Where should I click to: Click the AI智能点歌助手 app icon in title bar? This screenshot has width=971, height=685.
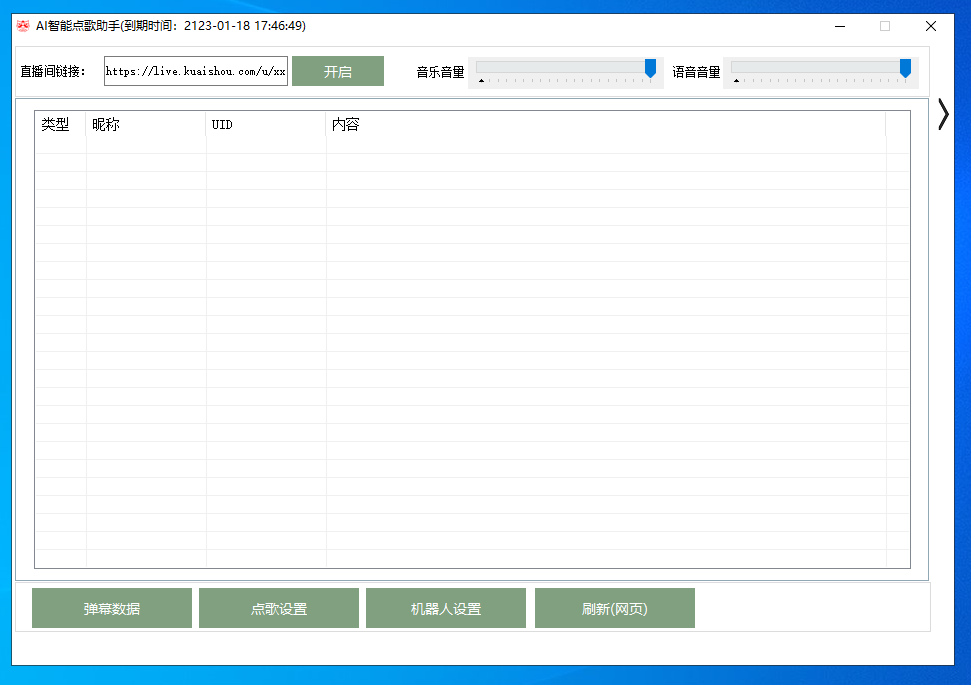click(23, 26)
